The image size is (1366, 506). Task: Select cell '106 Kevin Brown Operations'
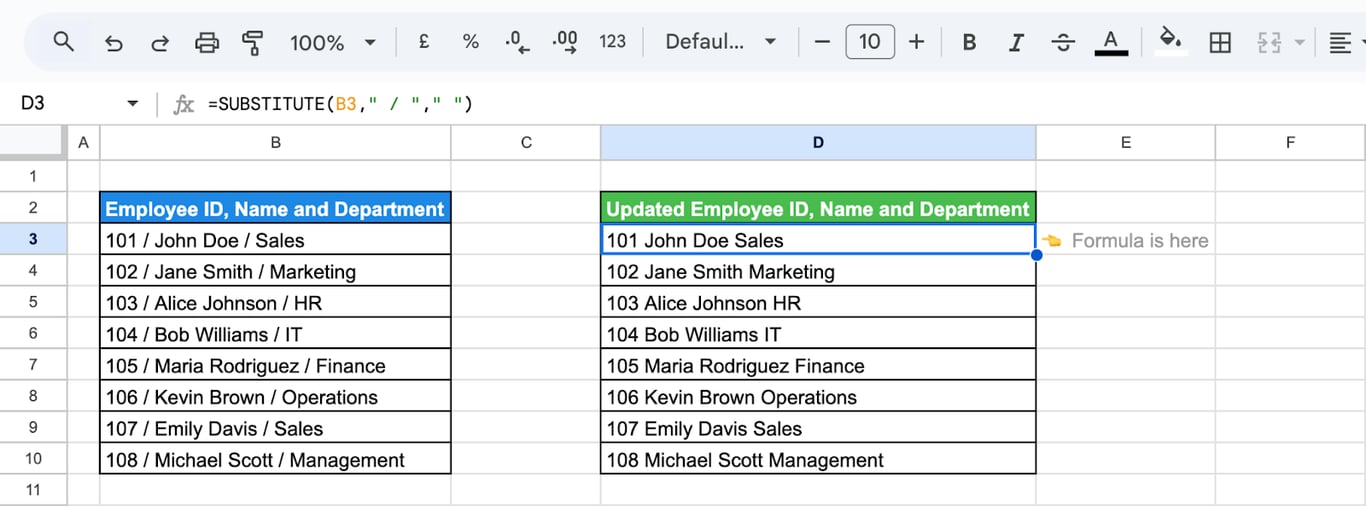tap(818, 397)
